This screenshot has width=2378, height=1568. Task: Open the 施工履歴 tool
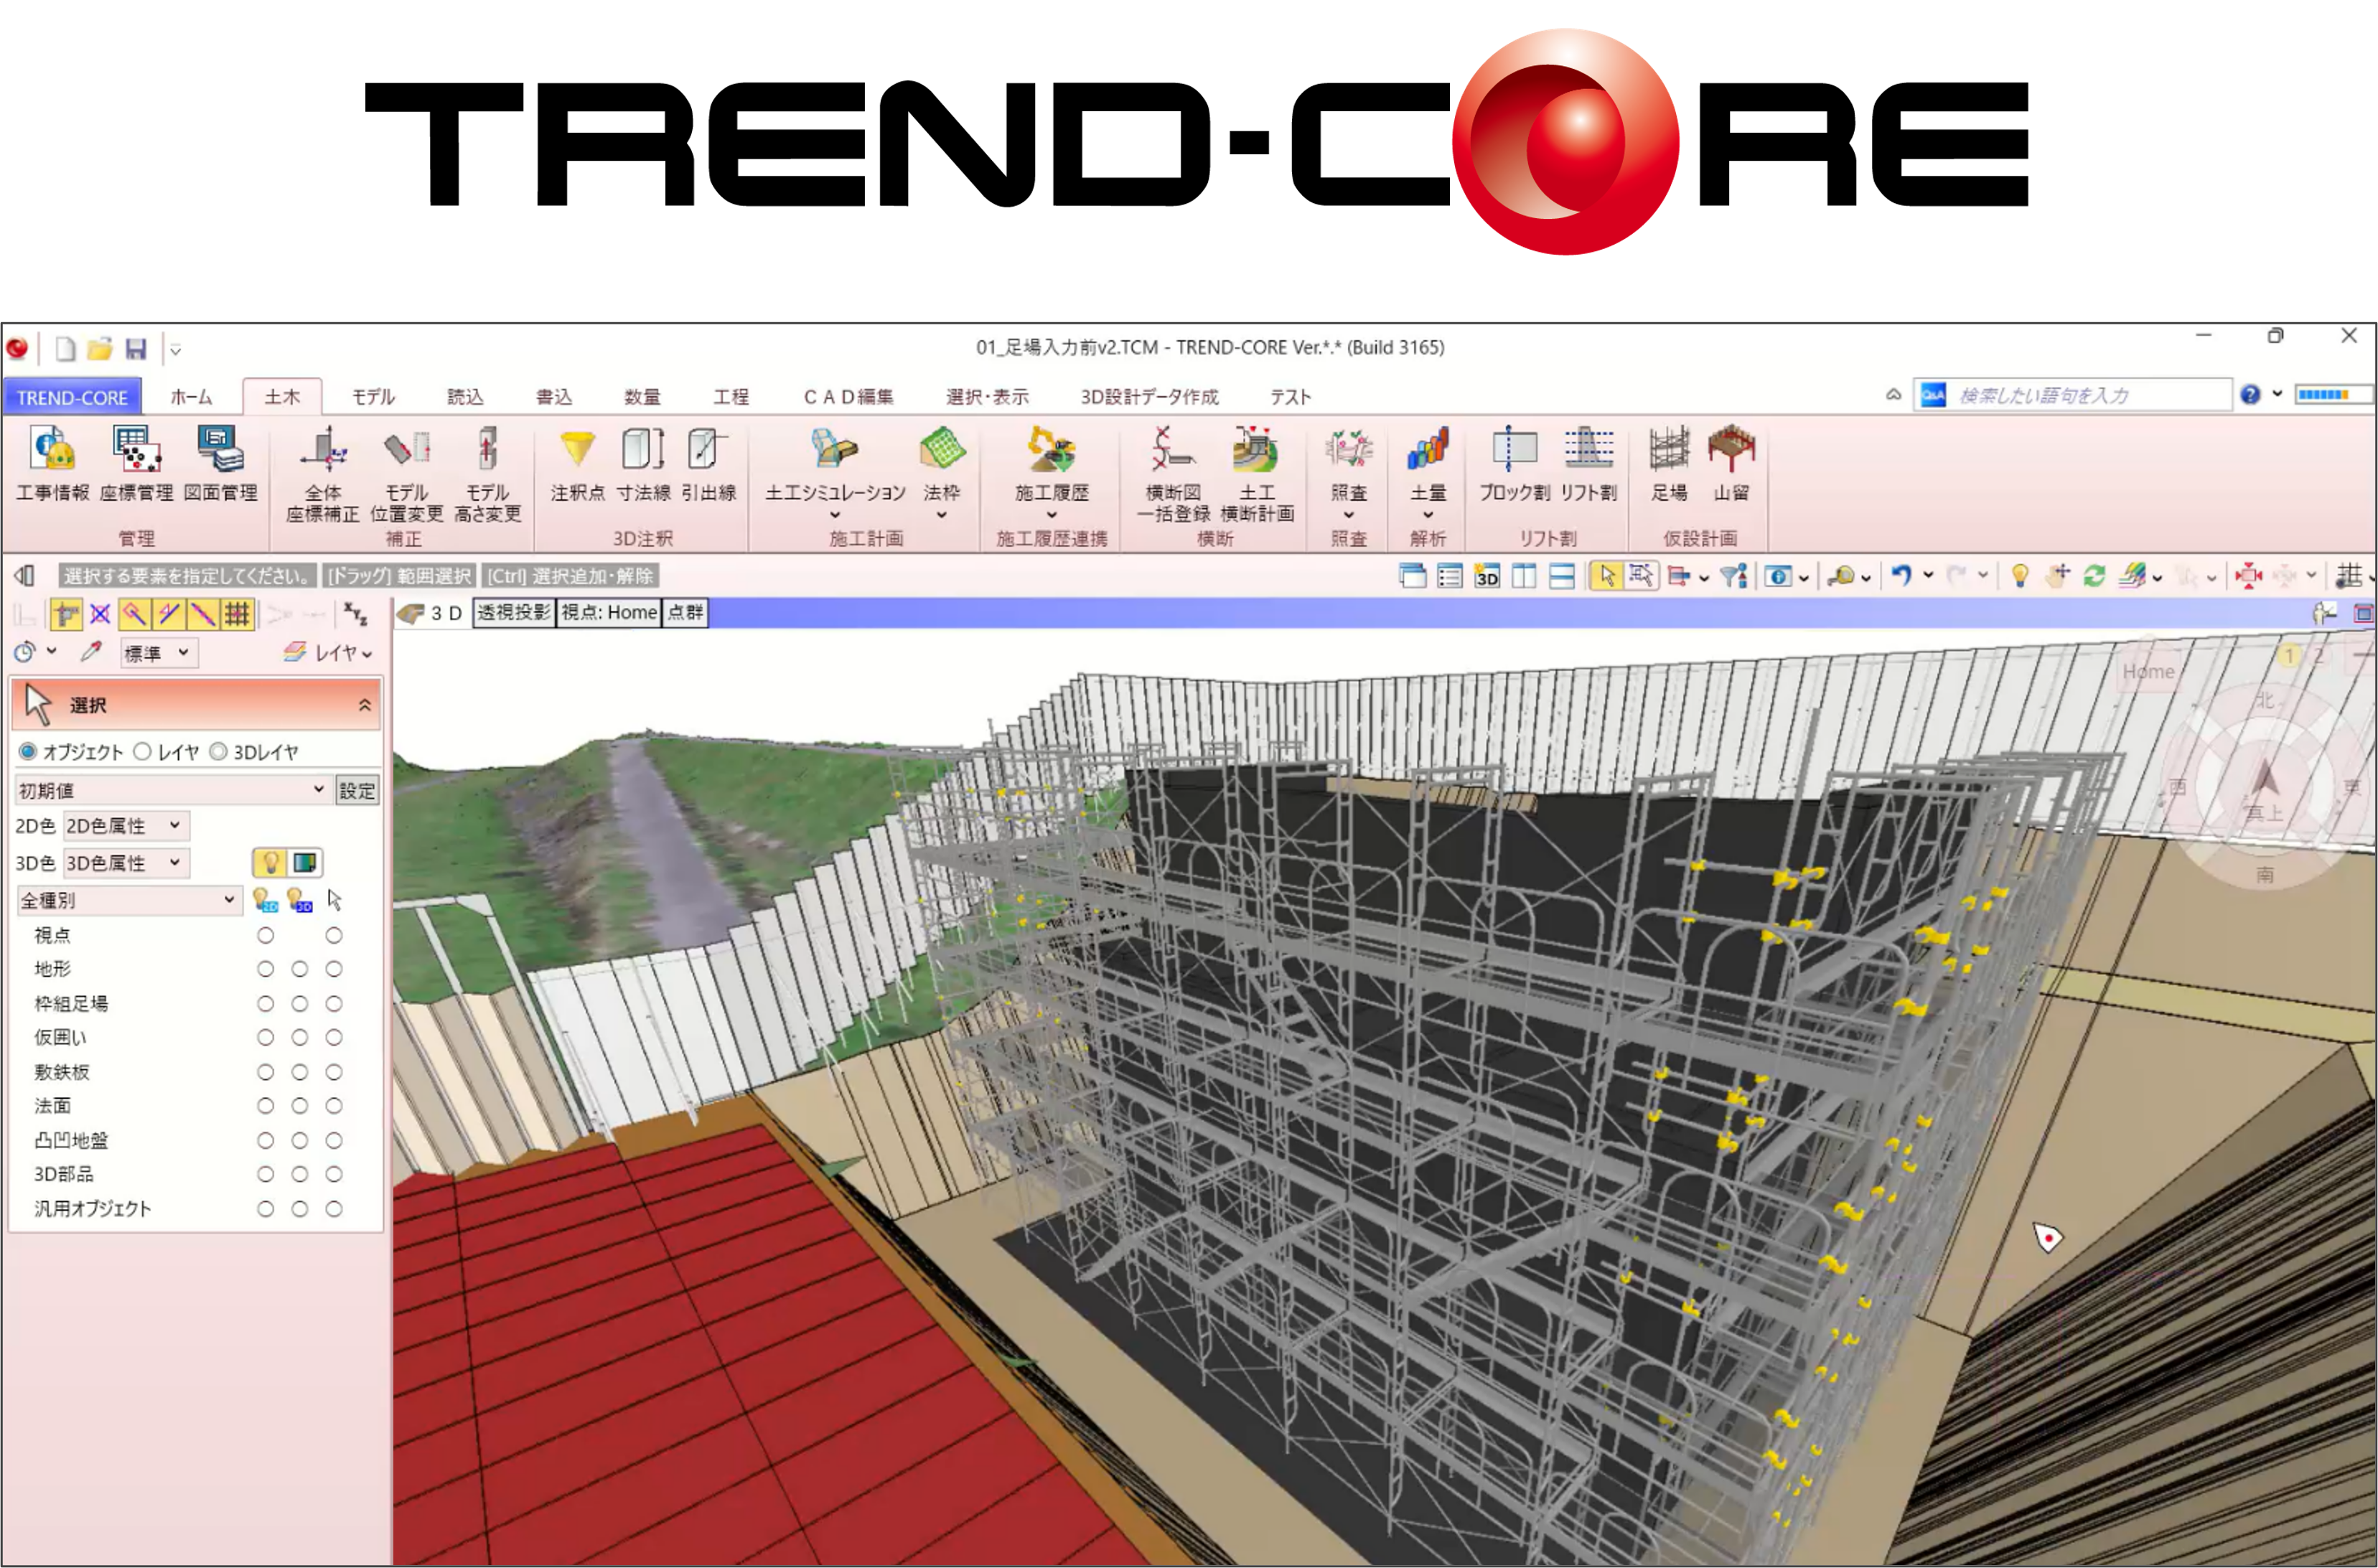[1049, 470]
